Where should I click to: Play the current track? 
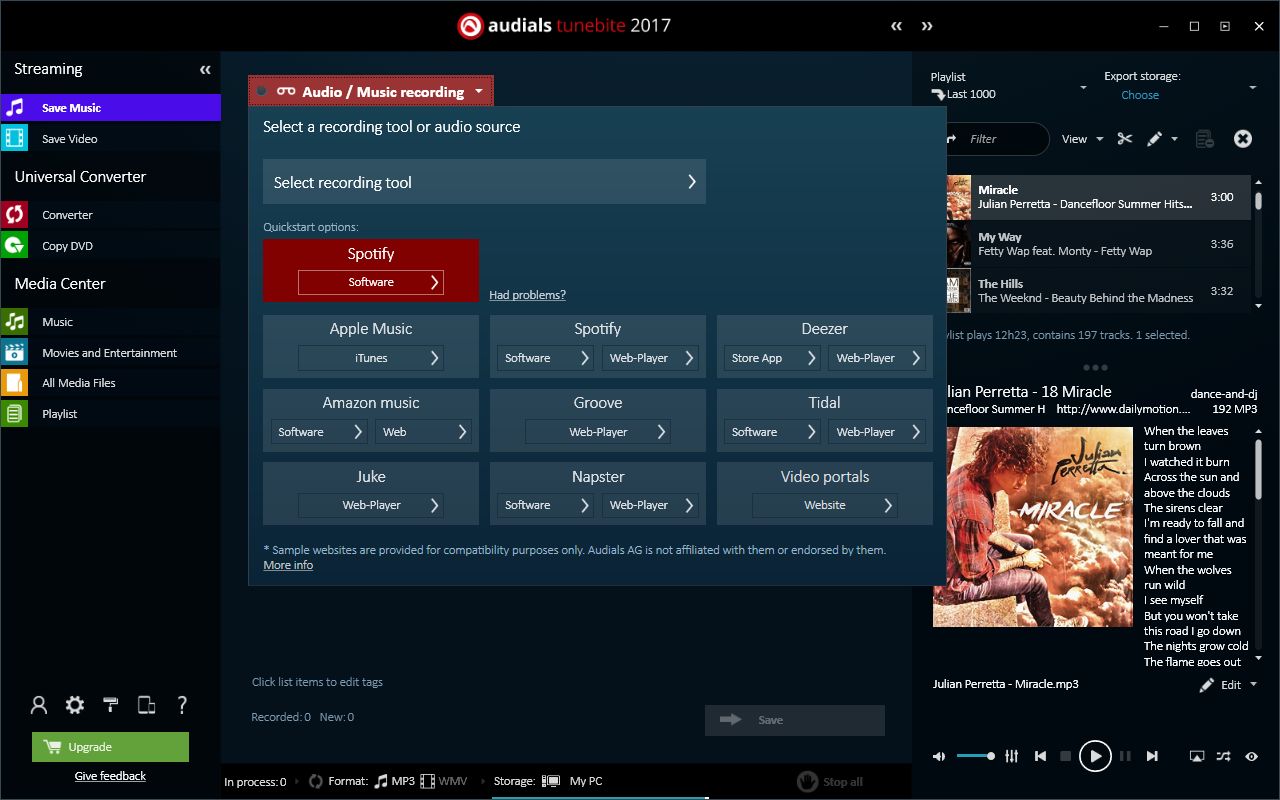tap(1095, 756)
